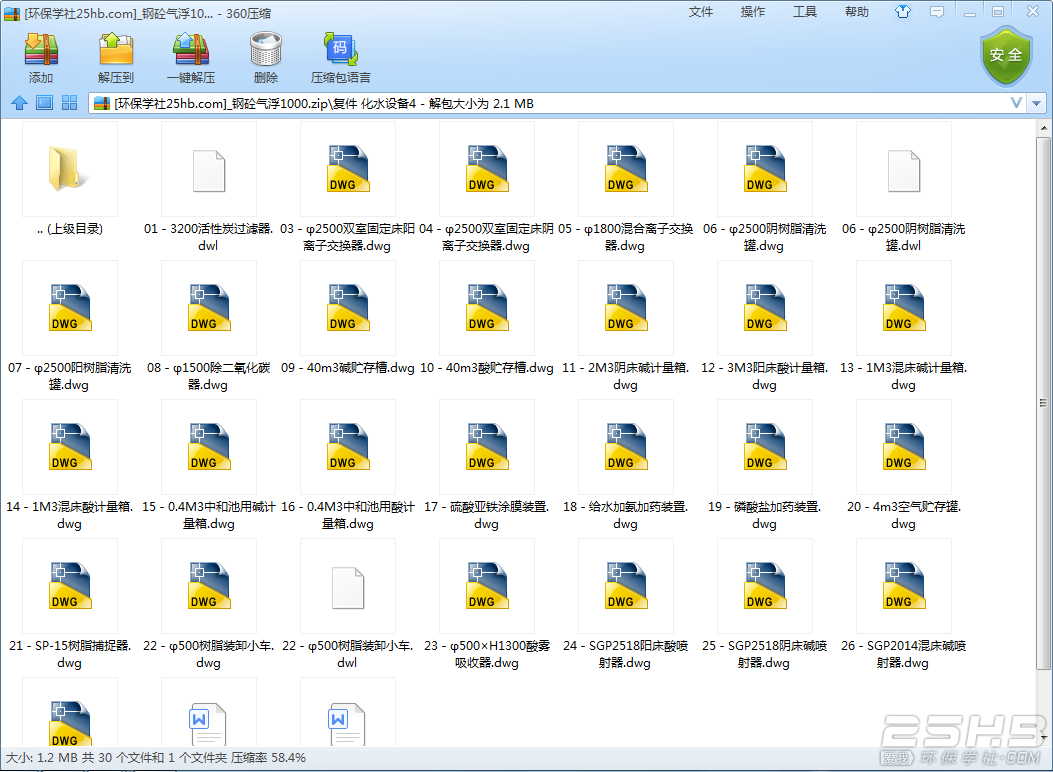Select 14 - 1M3混床酸计量箱.dwg
This screenshot has height=772, width=1053.
69,465
